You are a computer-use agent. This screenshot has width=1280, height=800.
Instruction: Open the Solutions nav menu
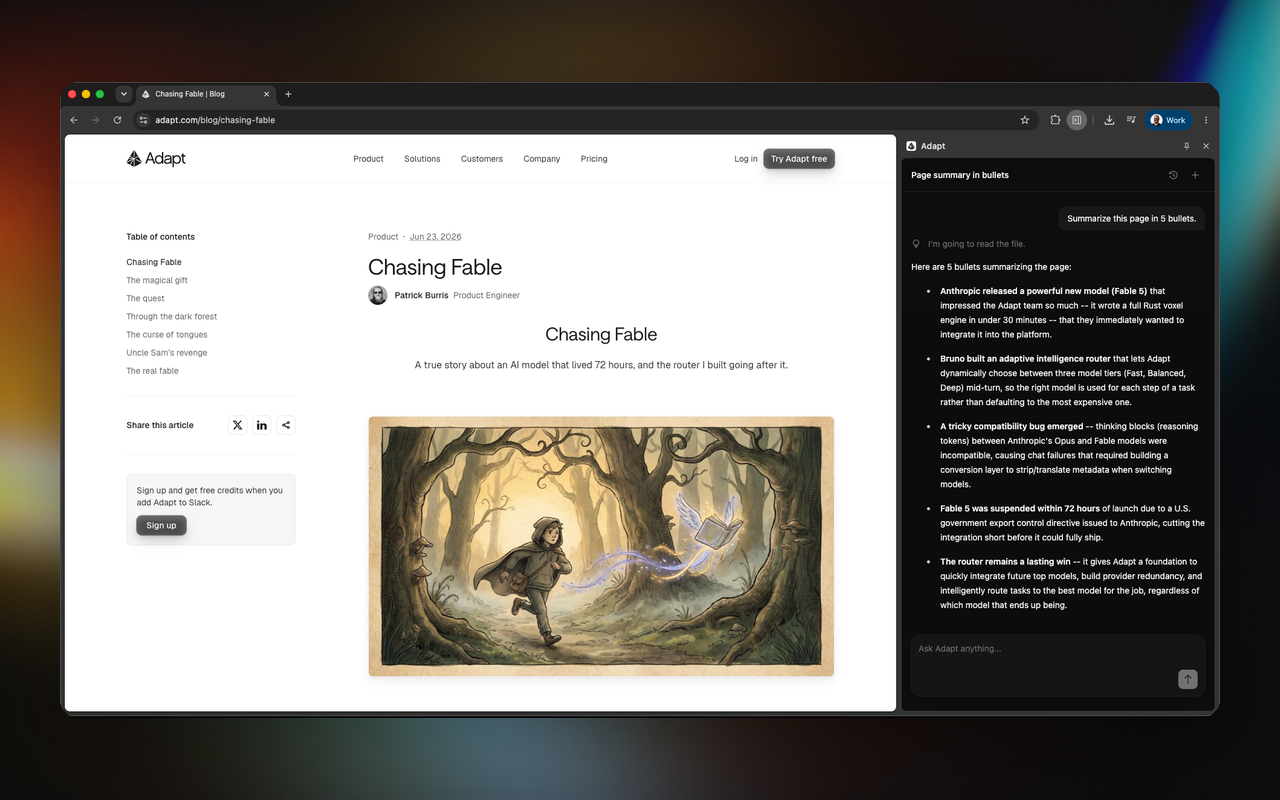click(422, 159)
